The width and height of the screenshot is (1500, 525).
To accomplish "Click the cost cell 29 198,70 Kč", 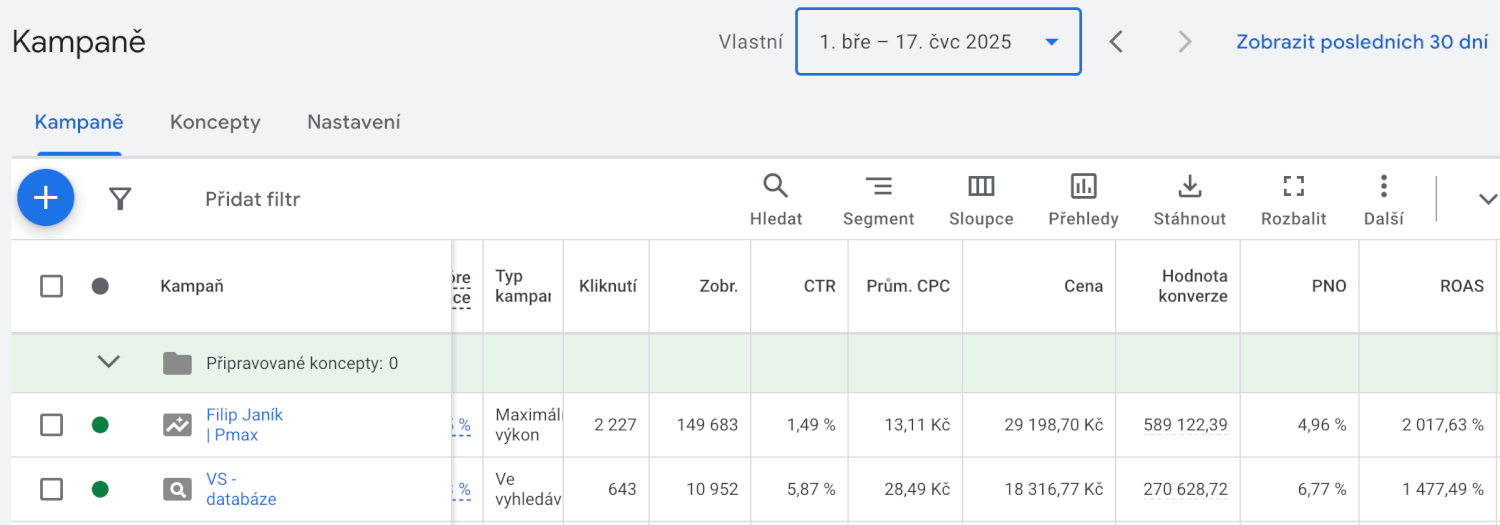I will (1054, 425).
